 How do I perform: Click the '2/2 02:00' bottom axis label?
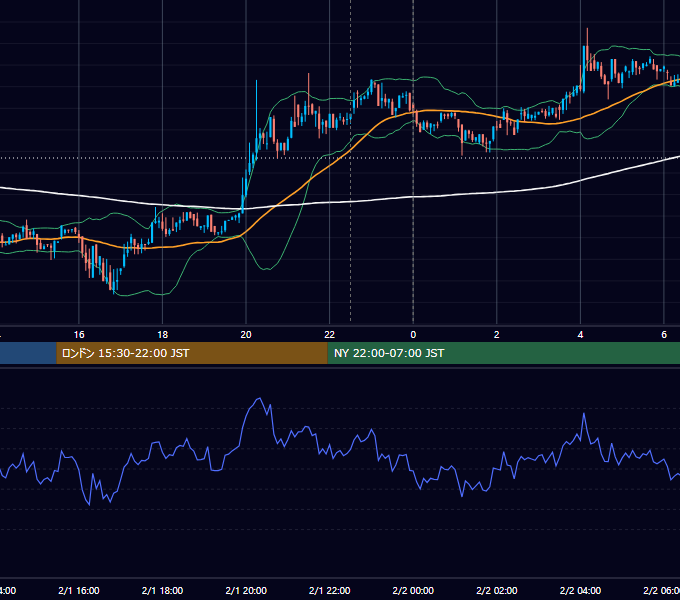pyautogui.click(x=497, y=590)
